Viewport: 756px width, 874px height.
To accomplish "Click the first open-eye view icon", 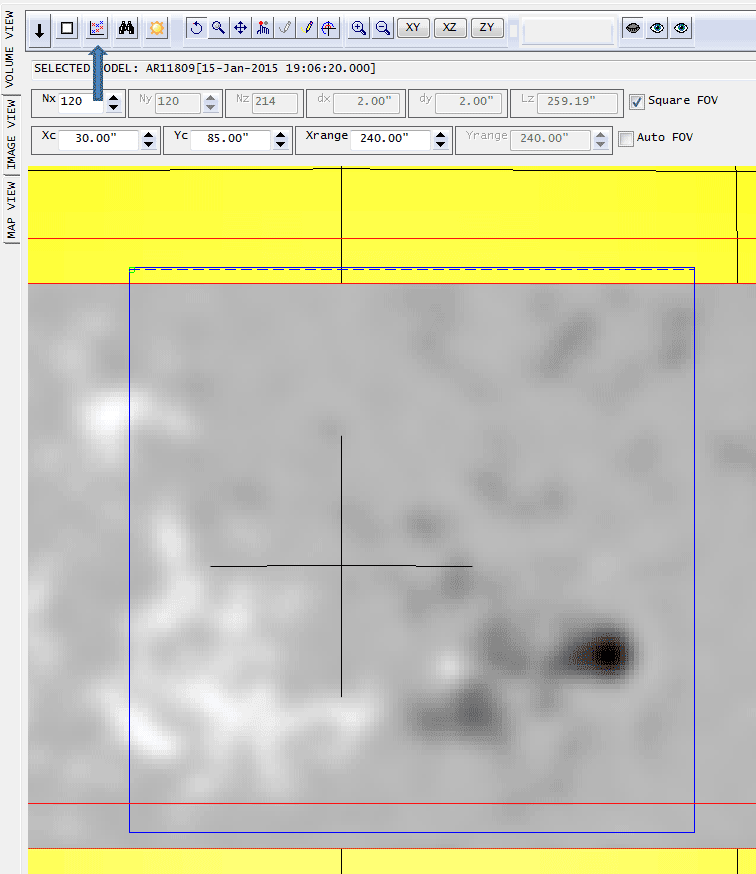I will coord(657,28).
